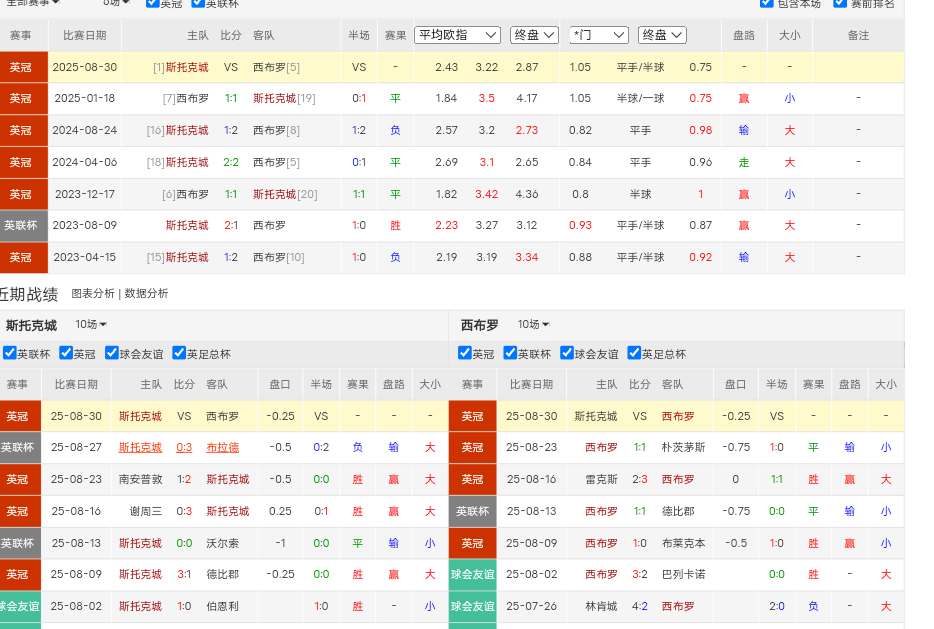The width and height of the screenshot is (934, 629).
Task: Click 25-07-26 date in 西布罗 table
Action: click(x=531, y=606)
